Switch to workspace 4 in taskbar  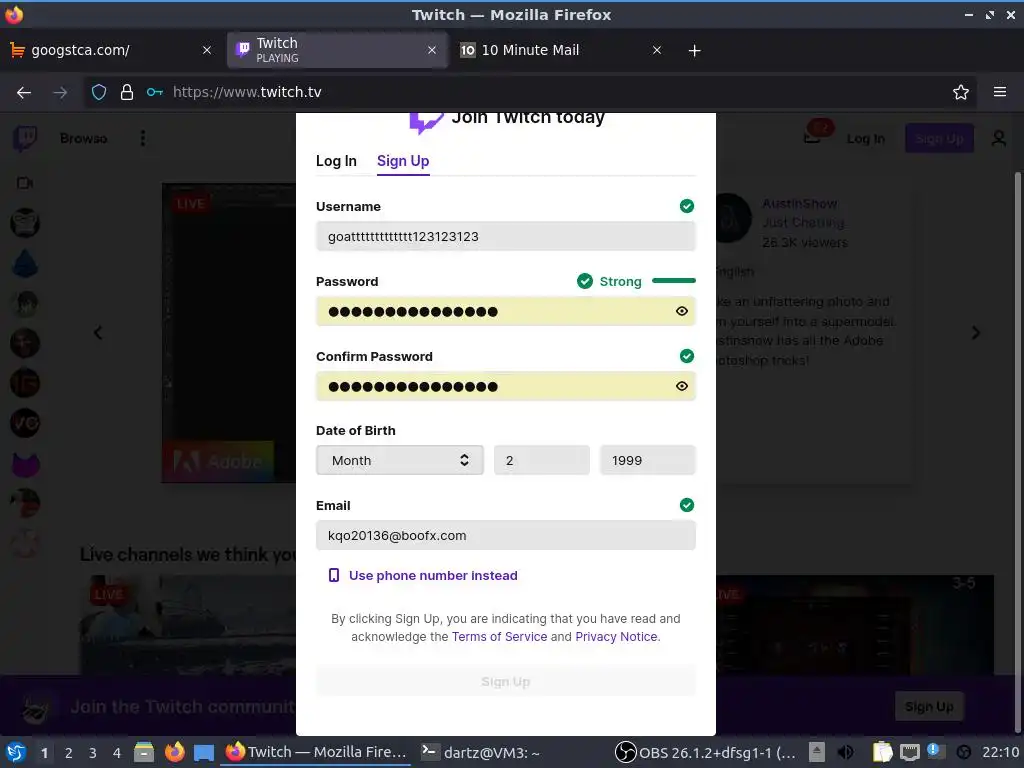(x=117, y=753)
